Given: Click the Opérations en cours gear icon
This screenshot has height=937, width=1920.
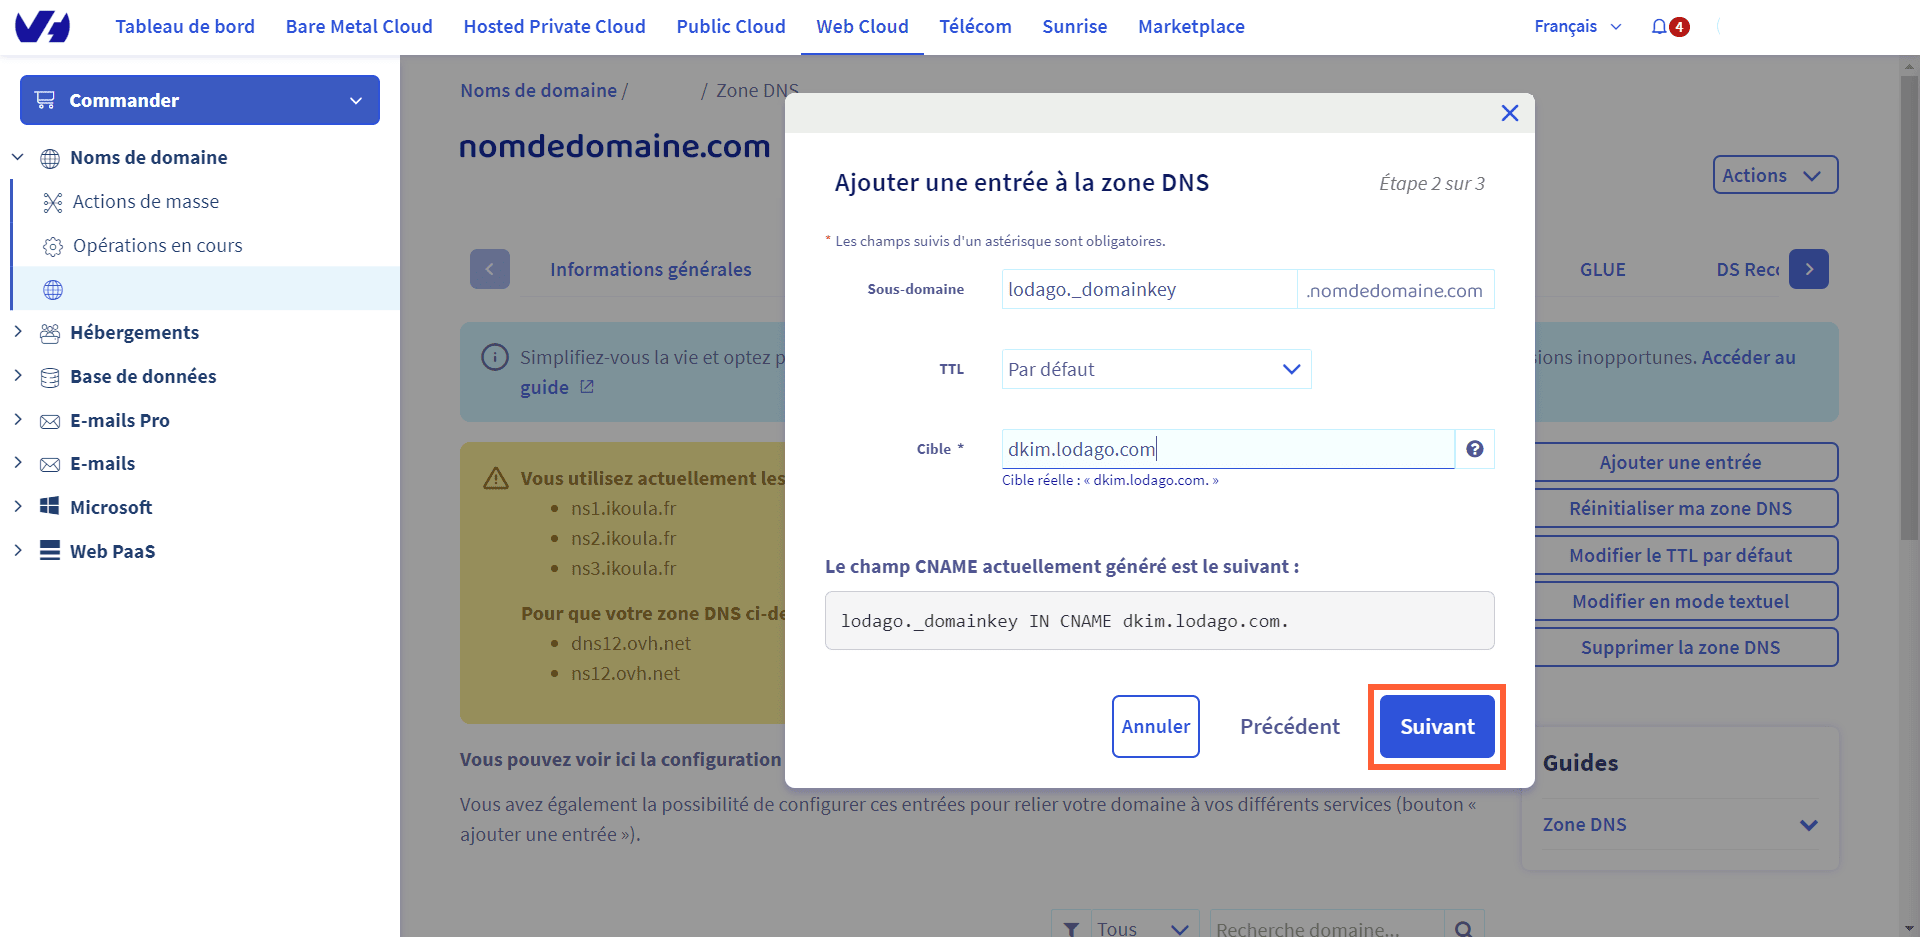Looking at the screenshot, I should click(x=53, y=247).
